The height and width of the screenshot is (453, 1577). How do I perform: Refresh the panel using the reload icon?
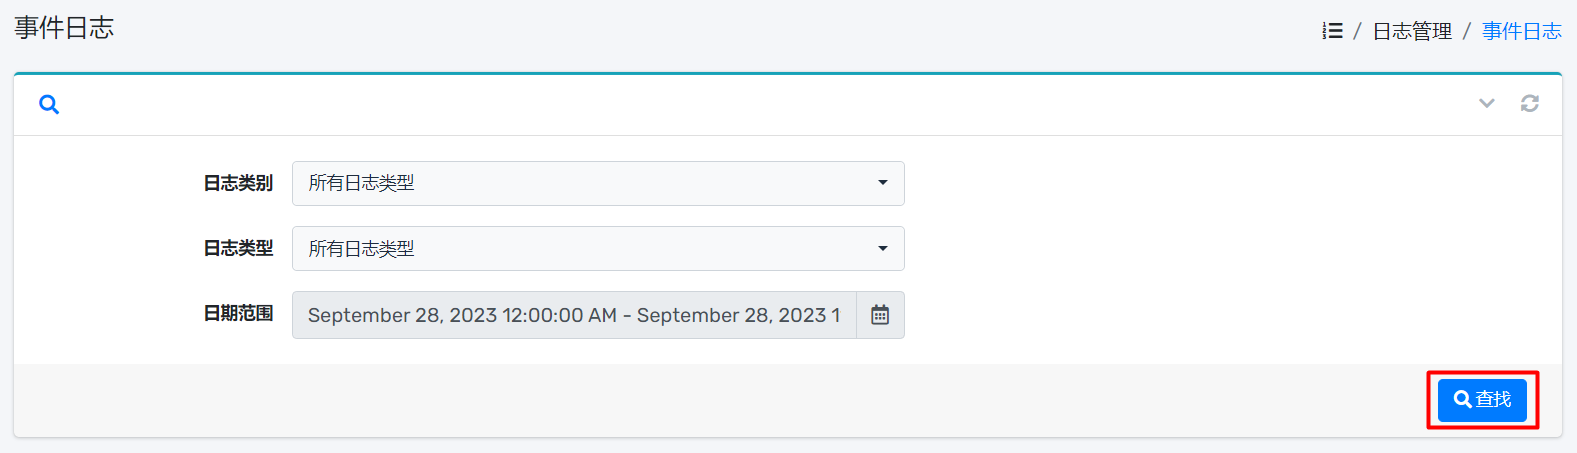[1530, 103]
